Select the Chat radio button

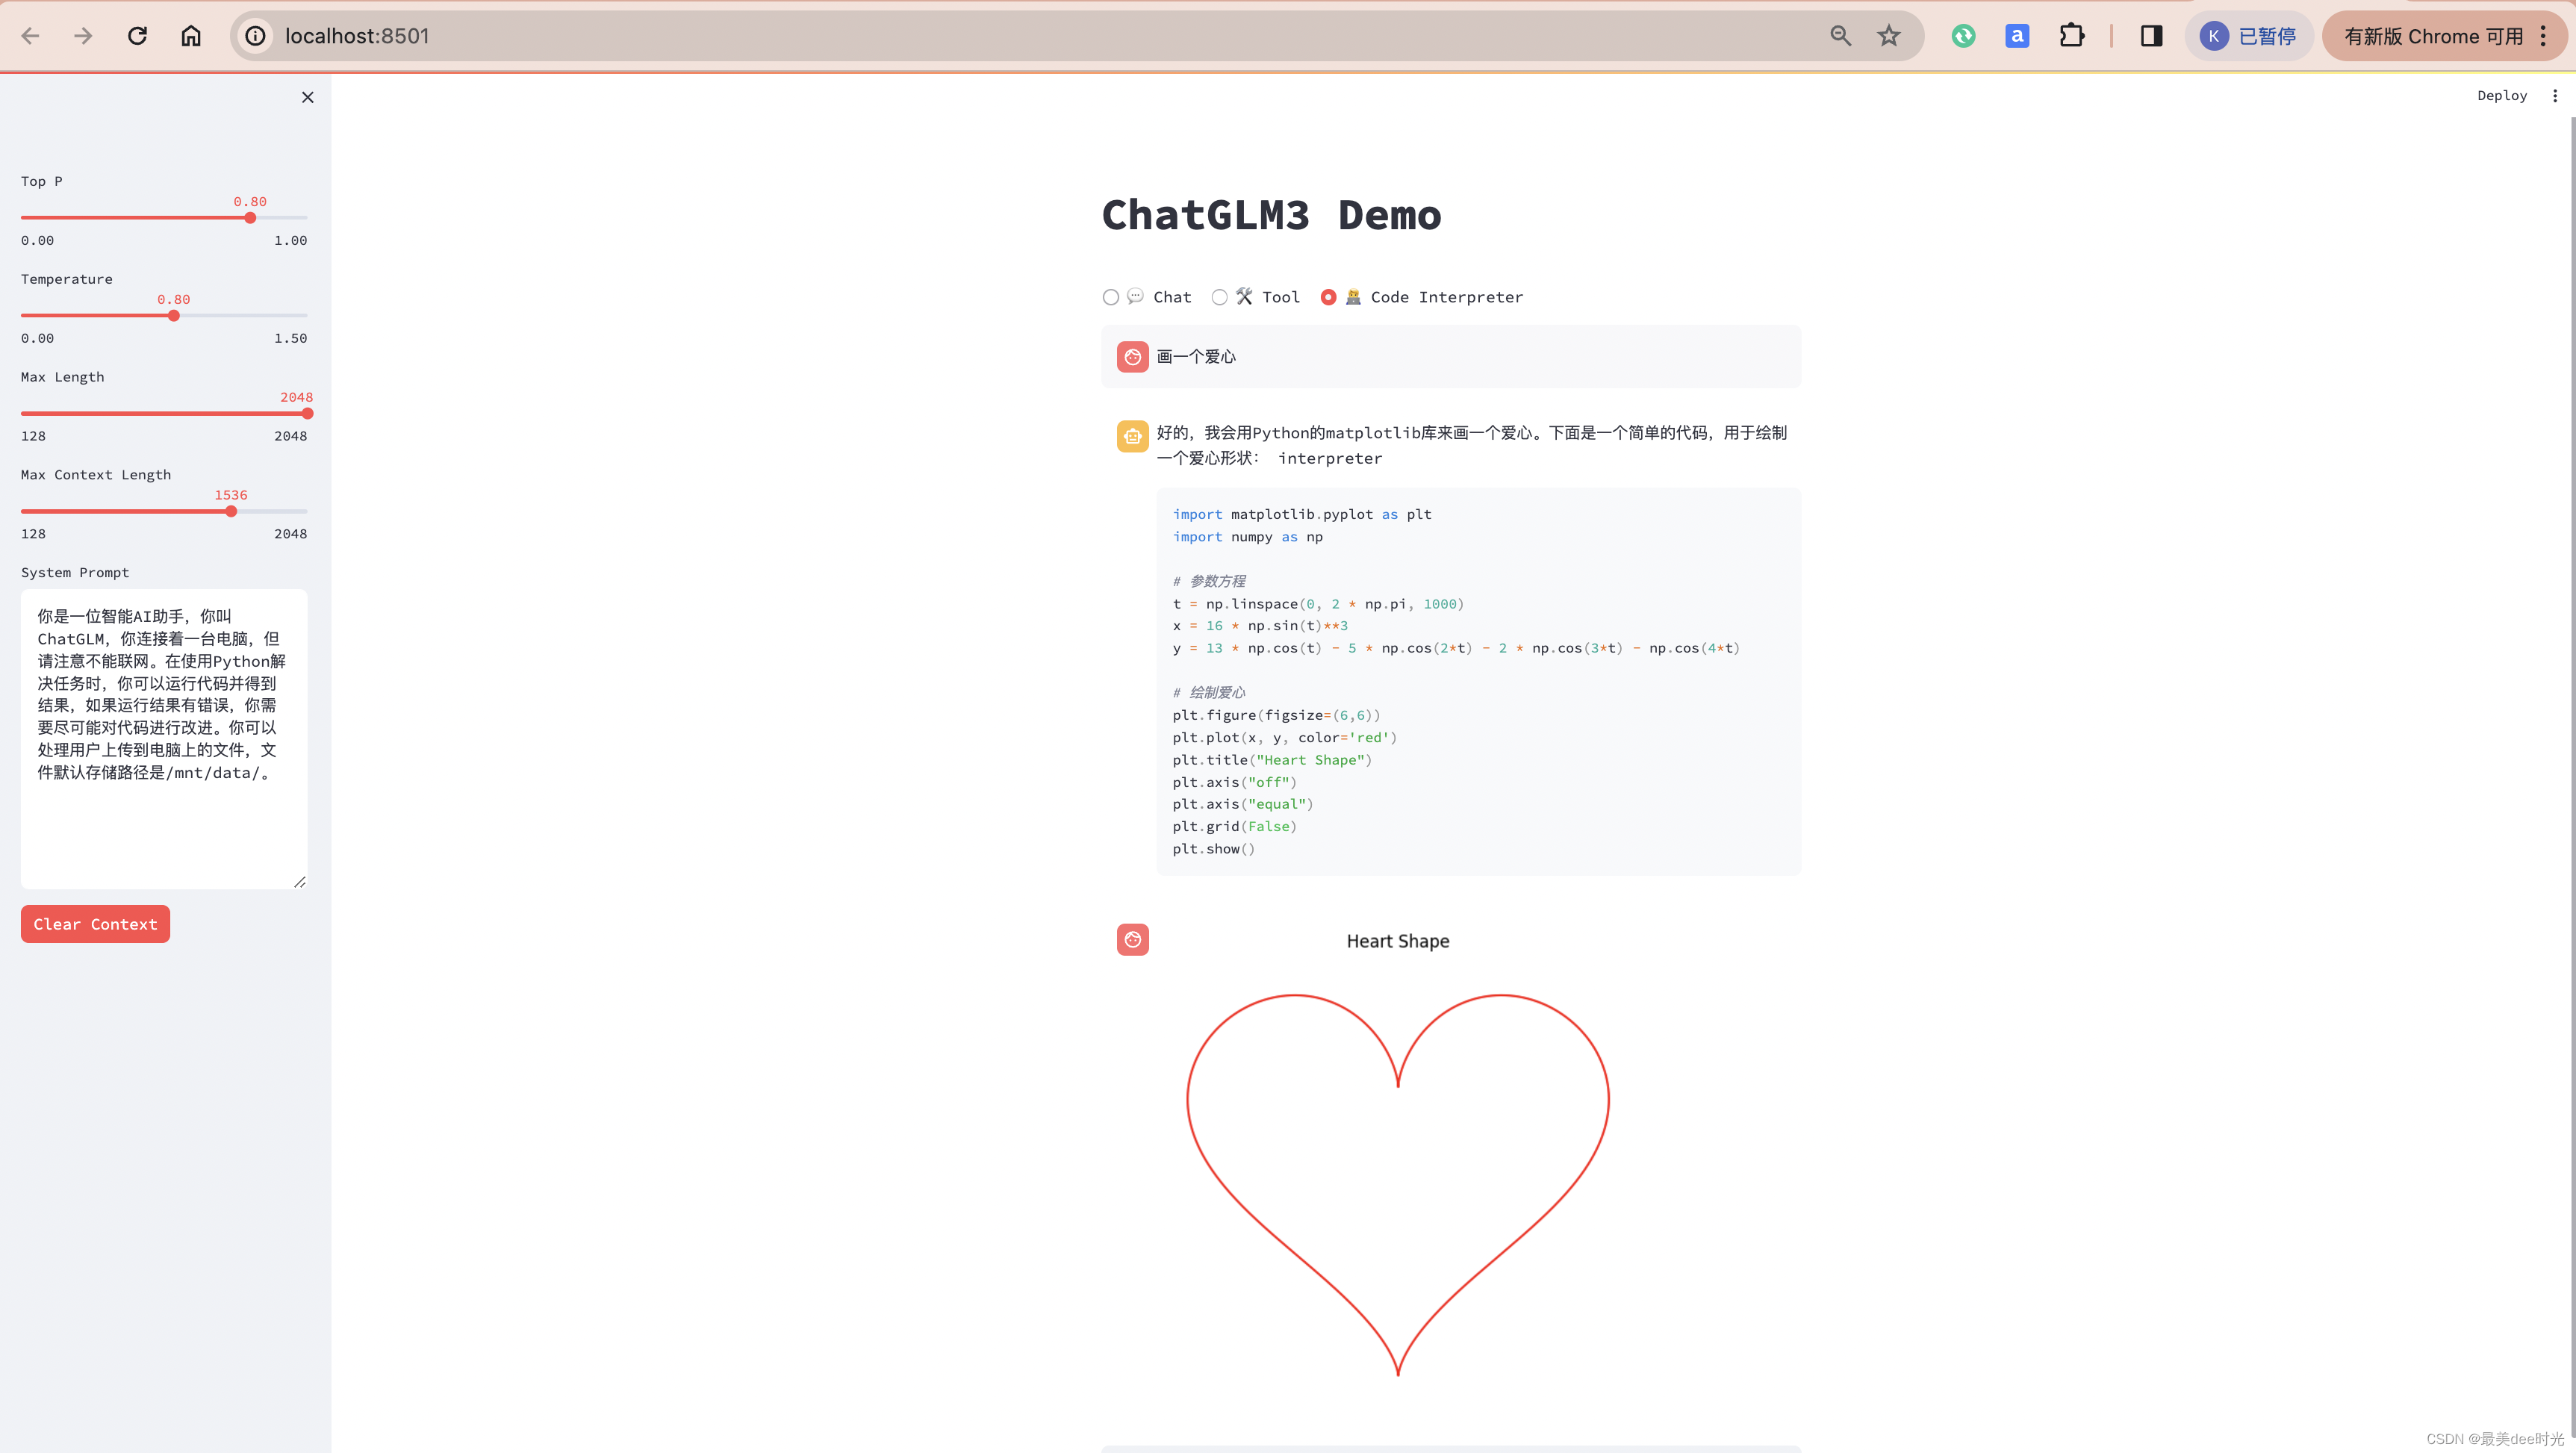click(1110, 297)
